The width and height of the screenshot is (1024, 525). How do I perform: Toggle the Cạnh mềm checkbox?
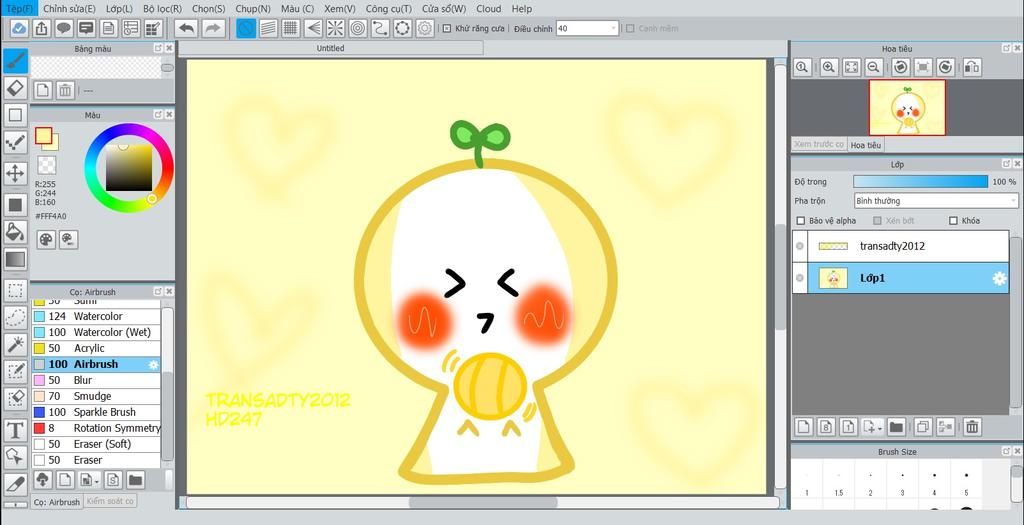[x=630, y=29]
